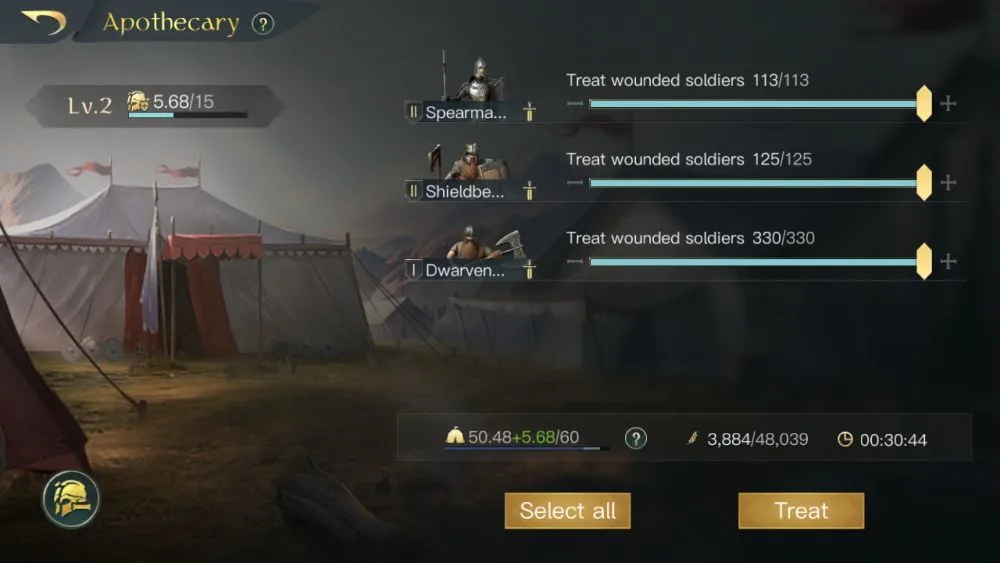Open the helmet icon in the corner
This screenshot has height=563, width=1000.
point(71,499)
